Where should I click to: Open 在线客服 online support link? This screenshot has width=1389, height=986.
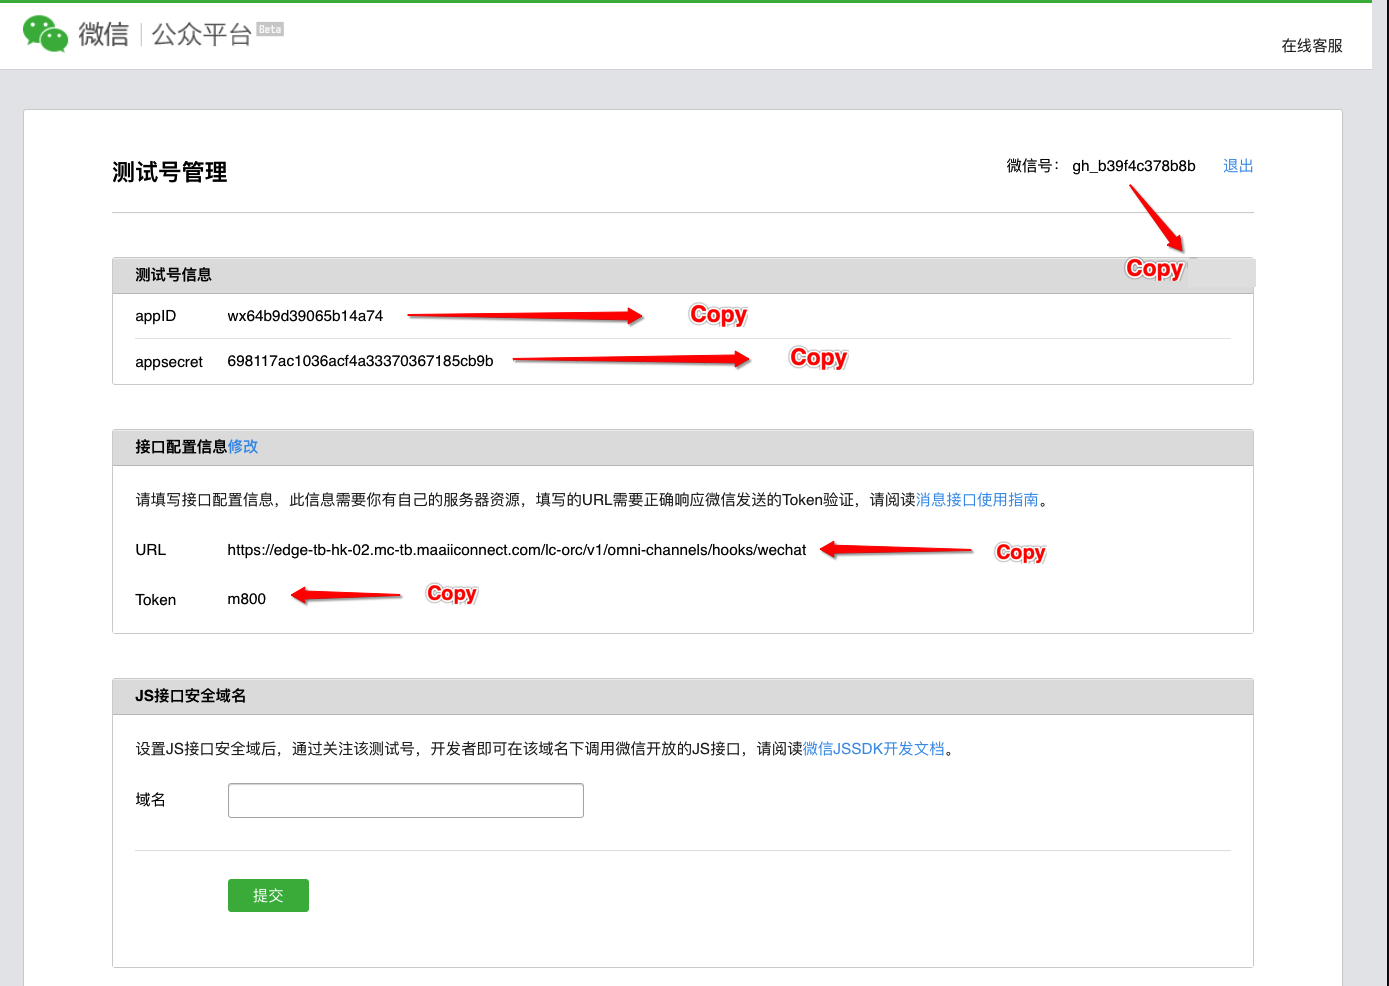[x=1312, y=45]
